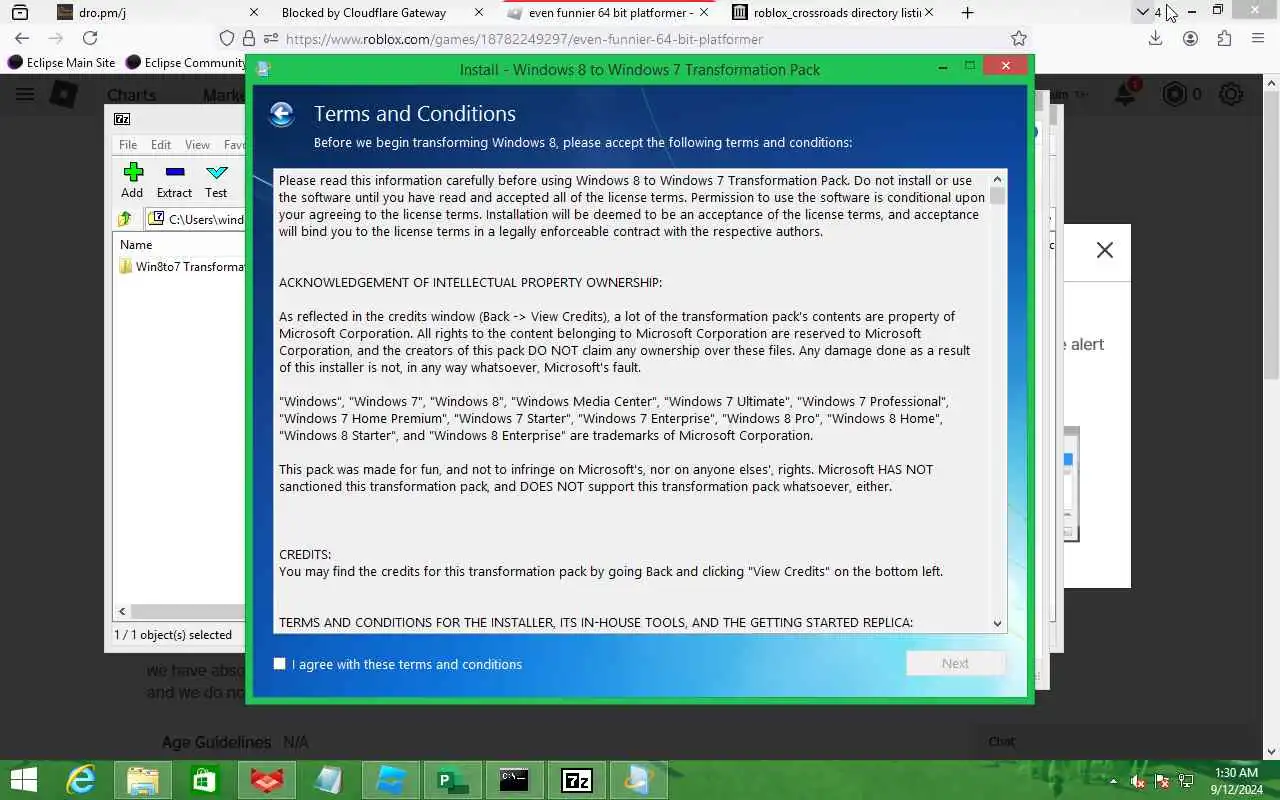The image size is (1280, 800).
Task: Click the tracking protection shield icon
Action: tap(227, 38)
